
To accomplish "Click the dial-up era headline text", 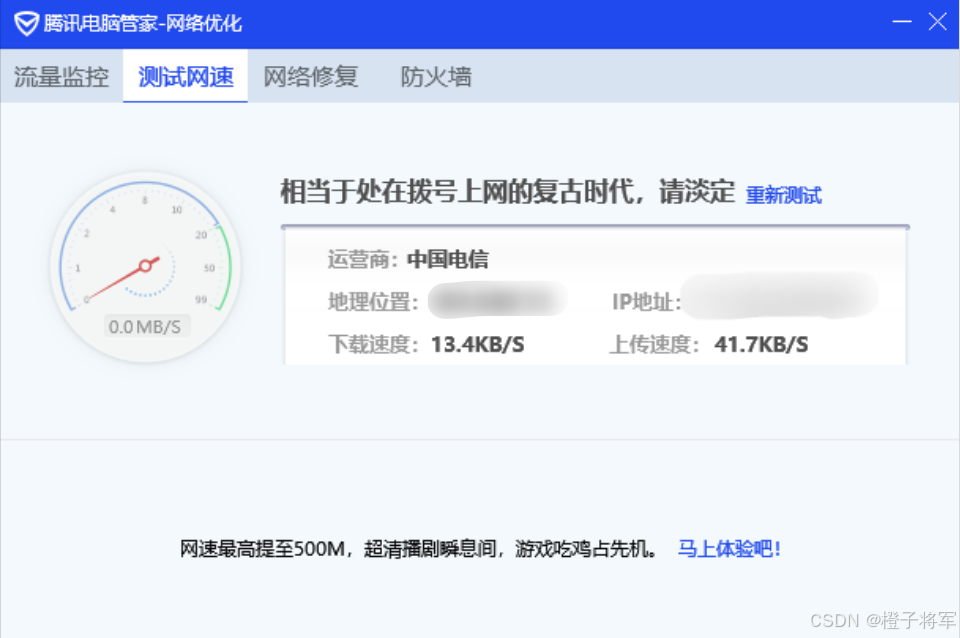I will (x=508, y=192).
